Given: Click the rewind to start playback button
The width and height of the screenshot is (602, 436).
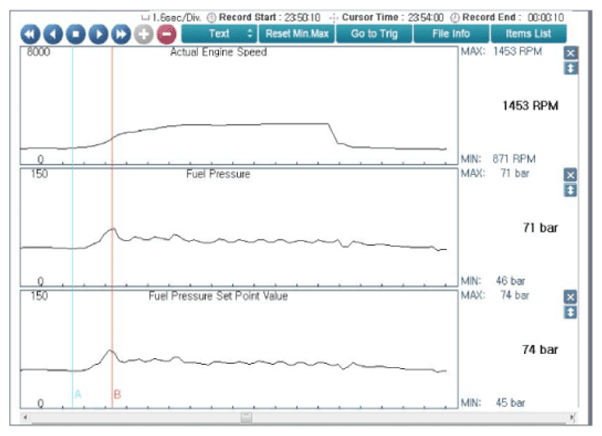Looking at the screenshot, I should 30,34.
